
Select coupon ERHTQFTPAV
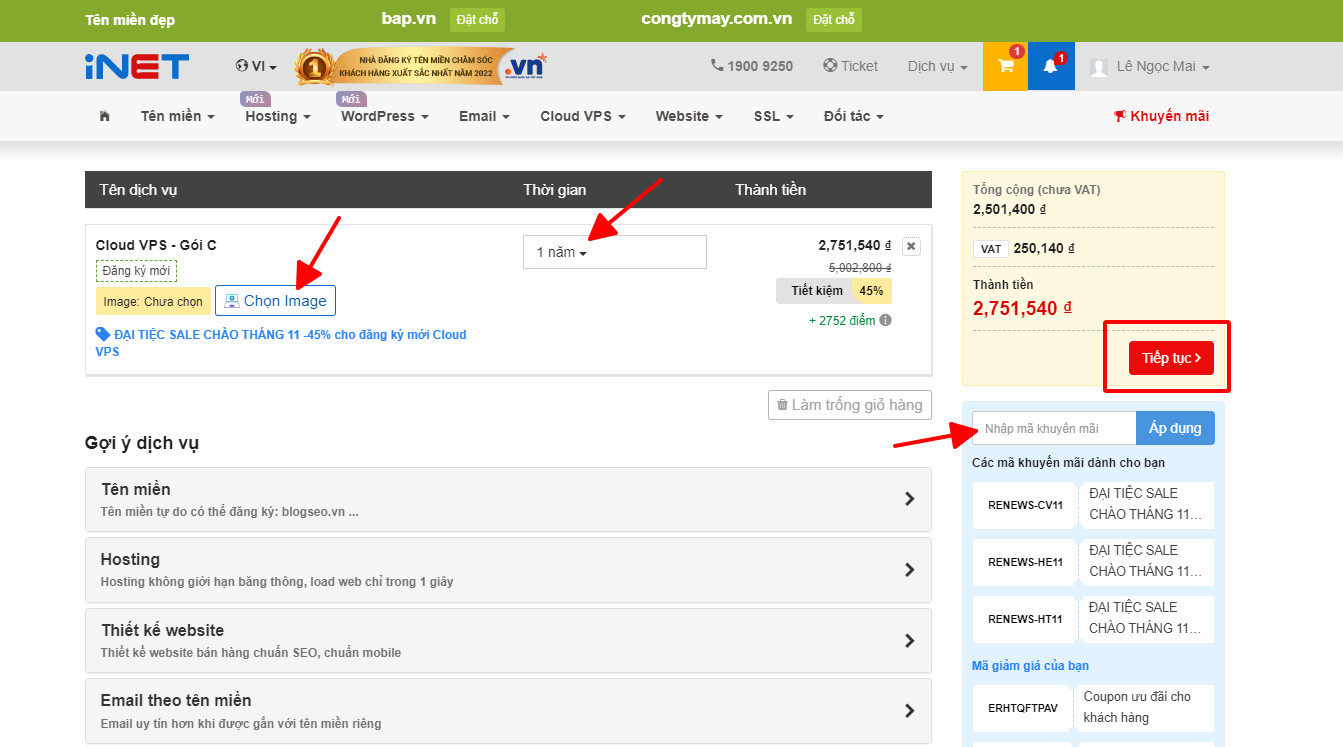coord(1093,708)
